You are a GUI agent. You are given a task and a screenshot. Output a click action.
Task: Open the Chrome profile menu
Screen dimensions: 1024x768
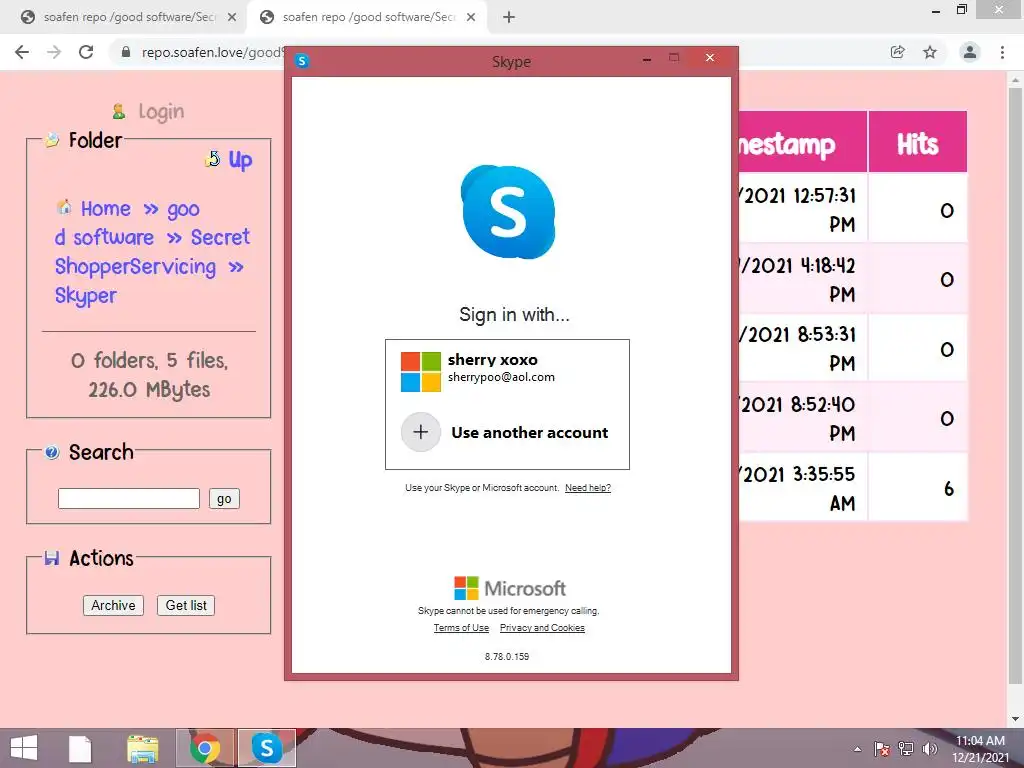(x=970, y=52)
